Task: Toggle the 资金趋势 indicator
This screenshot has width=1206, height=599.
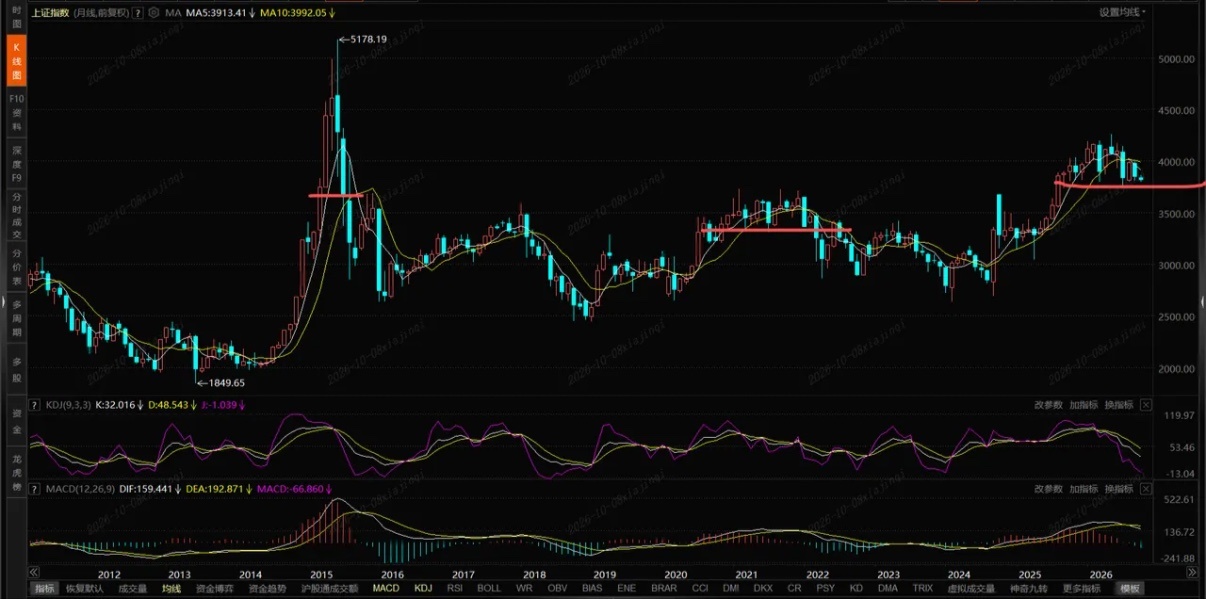Action: (266, 588)
